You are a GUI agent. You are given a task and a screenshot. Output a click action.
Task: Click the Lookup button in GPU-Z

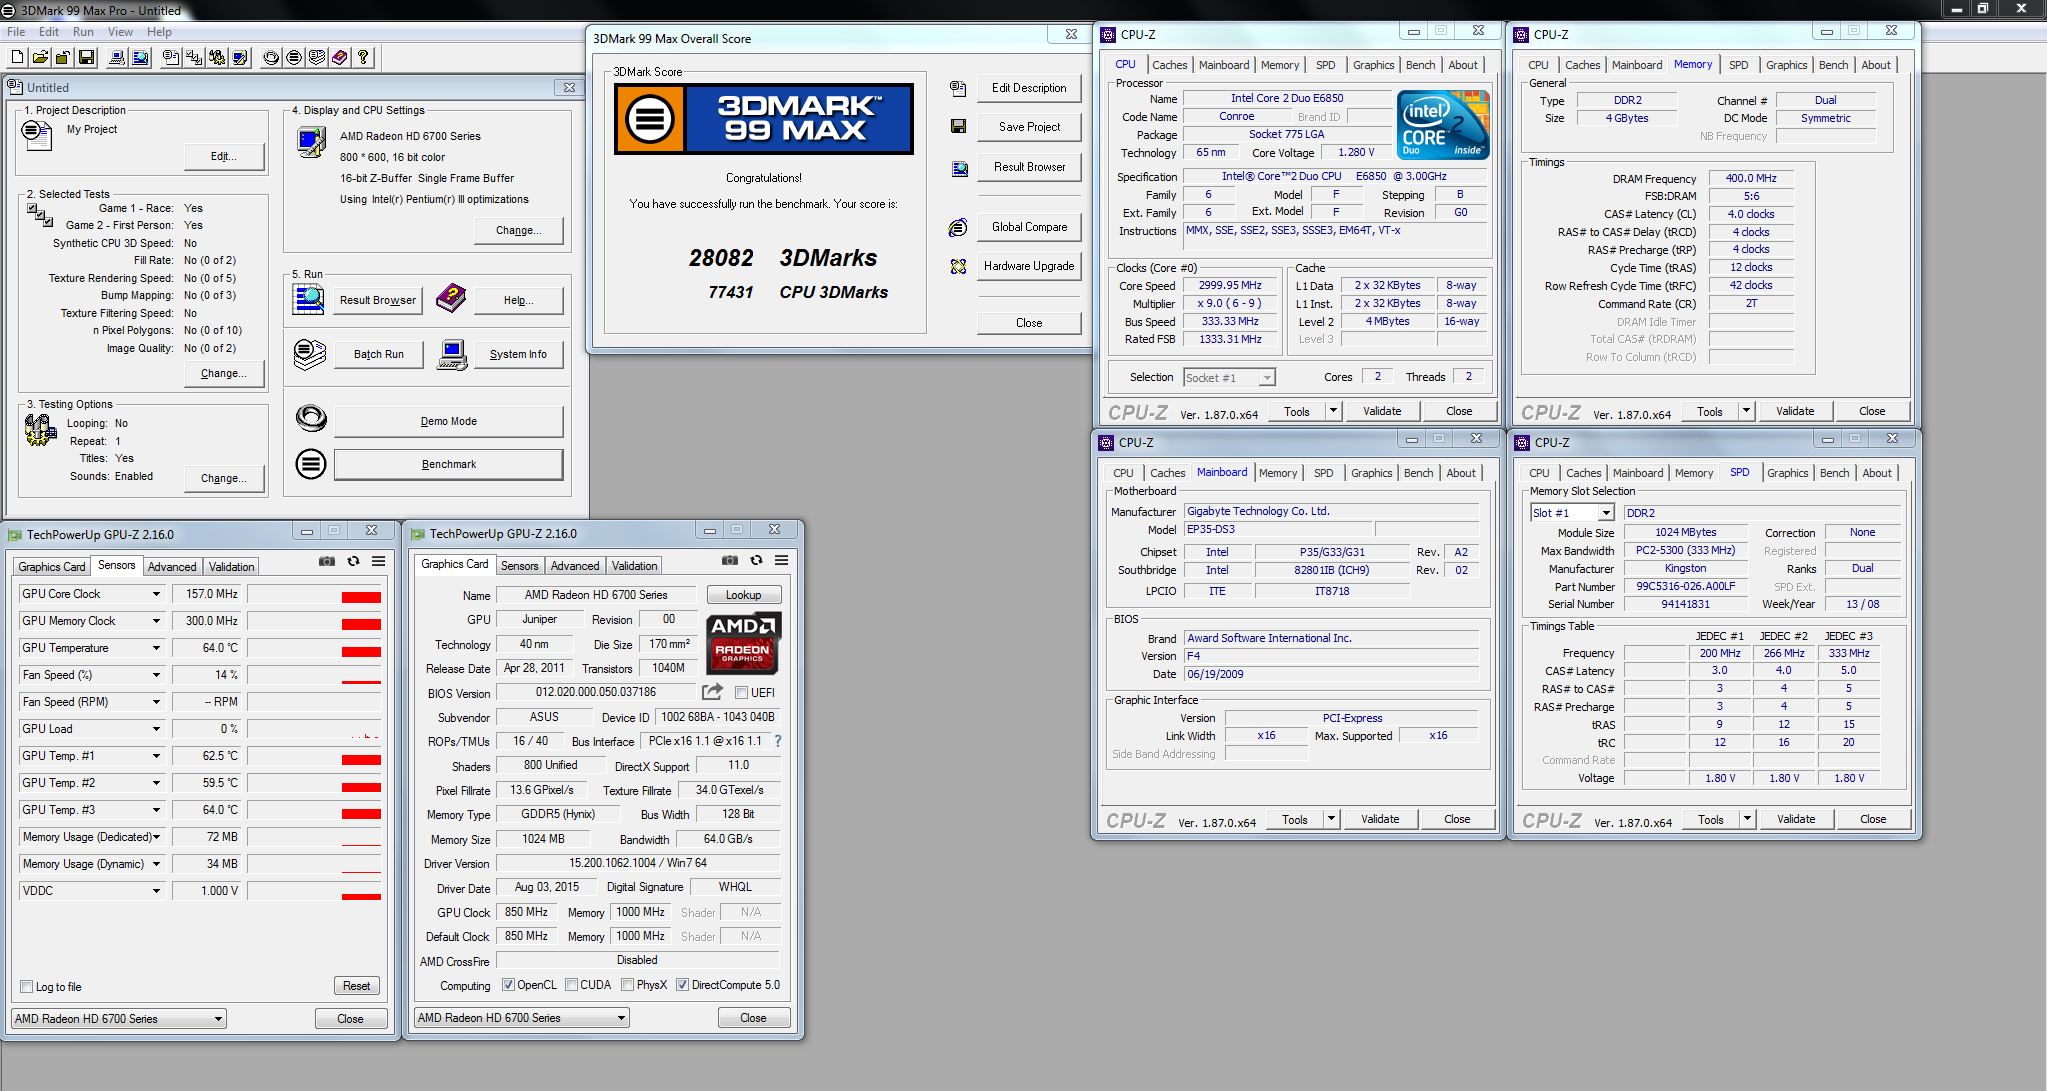(743, 595)
